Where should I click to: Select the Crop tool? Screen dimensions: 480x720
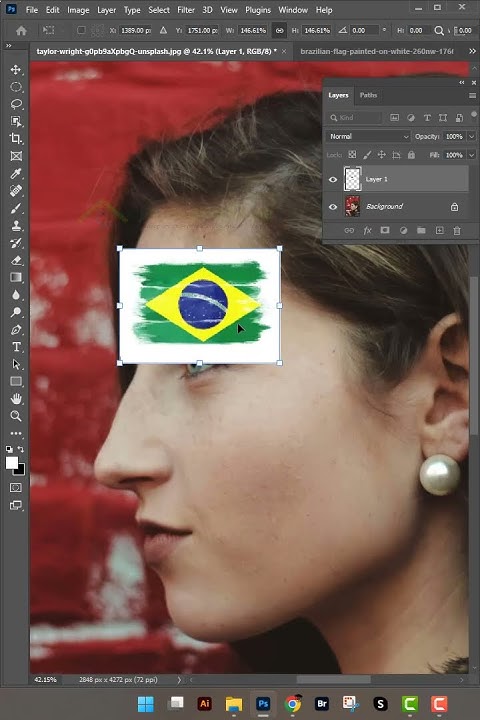16,139
